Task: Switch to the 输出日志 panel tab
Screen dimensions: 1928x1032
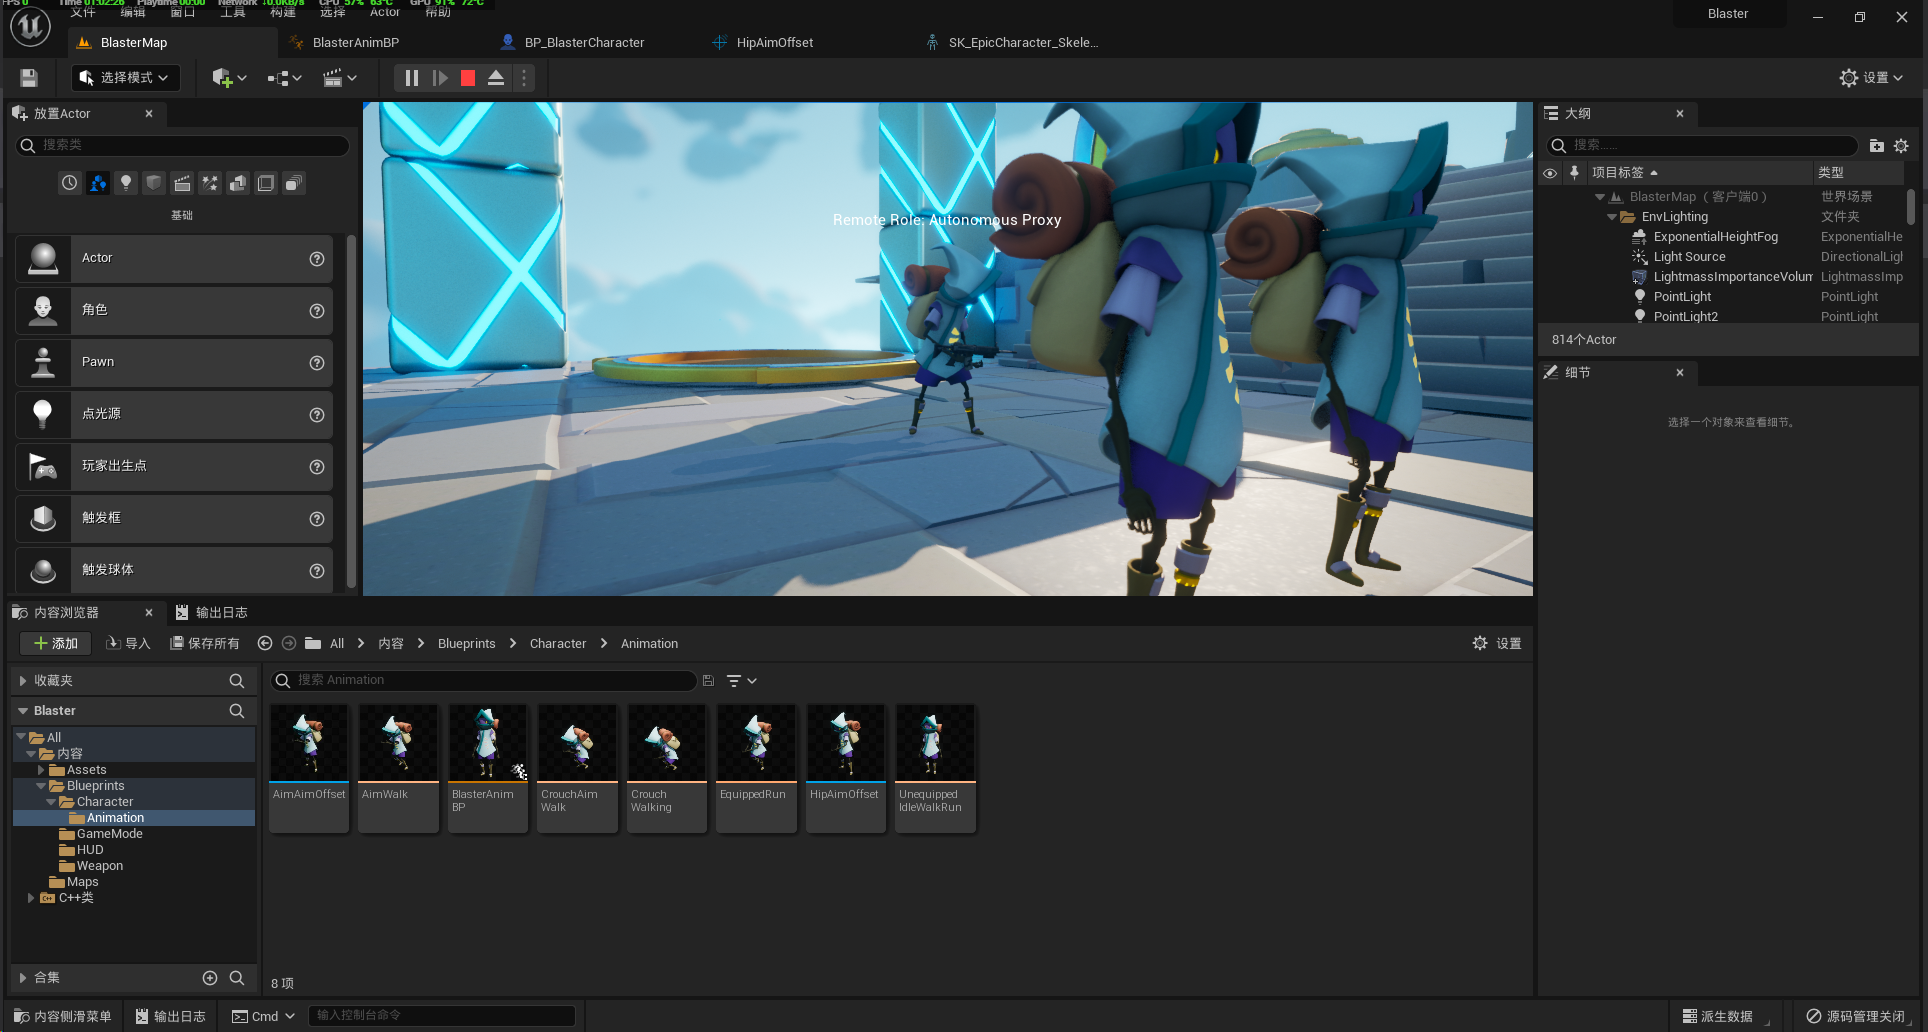Action: [211, 612]
